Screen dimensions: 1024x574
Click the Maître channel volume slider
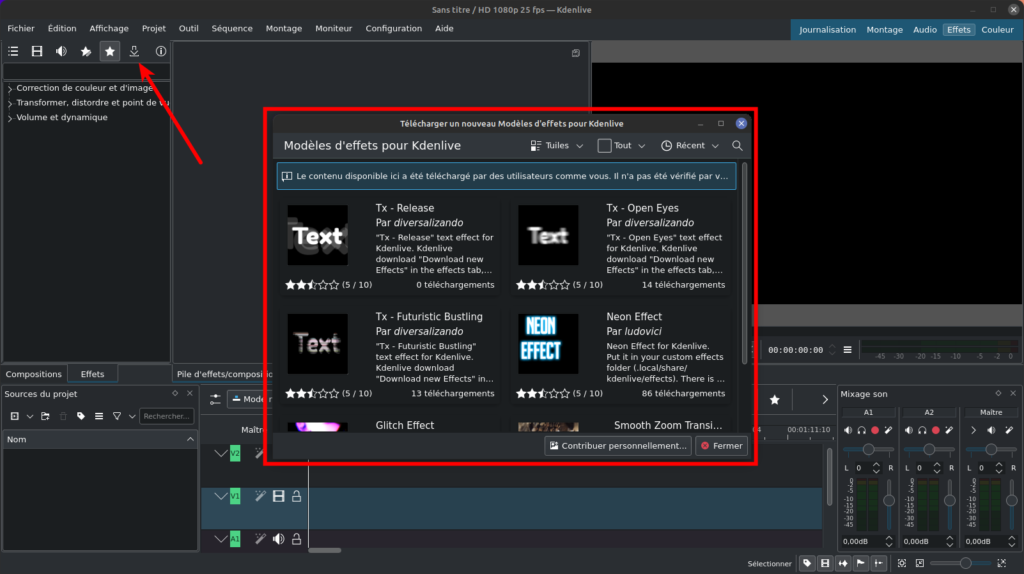pos(990,450)
